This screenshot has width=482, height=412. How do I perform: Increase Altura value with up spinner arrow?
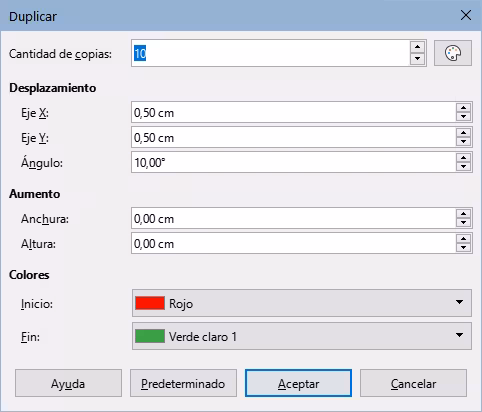[x=463, y=239]
